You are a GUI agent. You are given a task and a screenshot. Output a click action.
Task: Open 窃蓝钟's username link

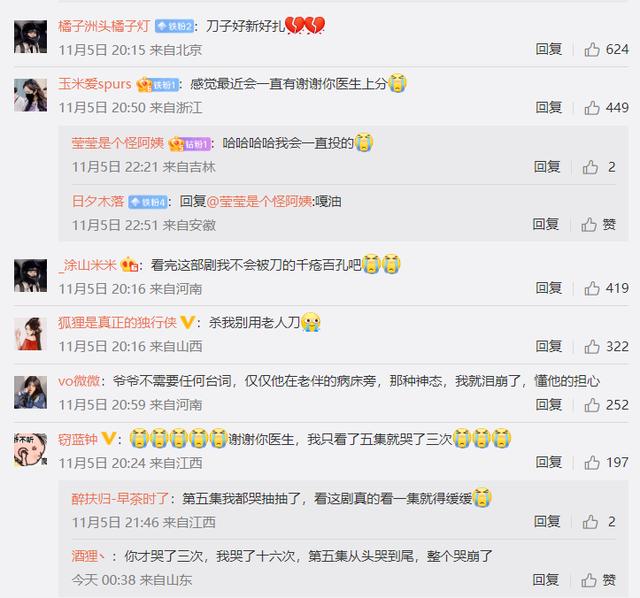pos(78,440)
